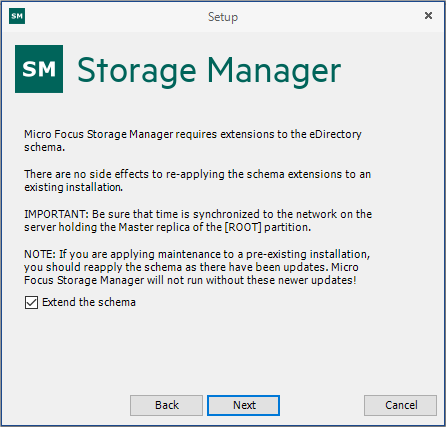Screen dimensions: 446x427
Task: Click the 'IMPORTANT: Be sure that time' paragraph
Action: 198,221
